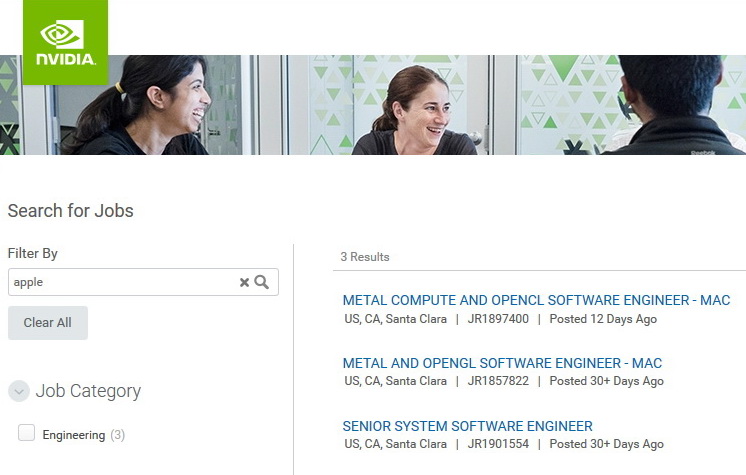This screenshot has width=746, height=475.
Task: Click job ID JR1897400
Action: tap(498, 319)
